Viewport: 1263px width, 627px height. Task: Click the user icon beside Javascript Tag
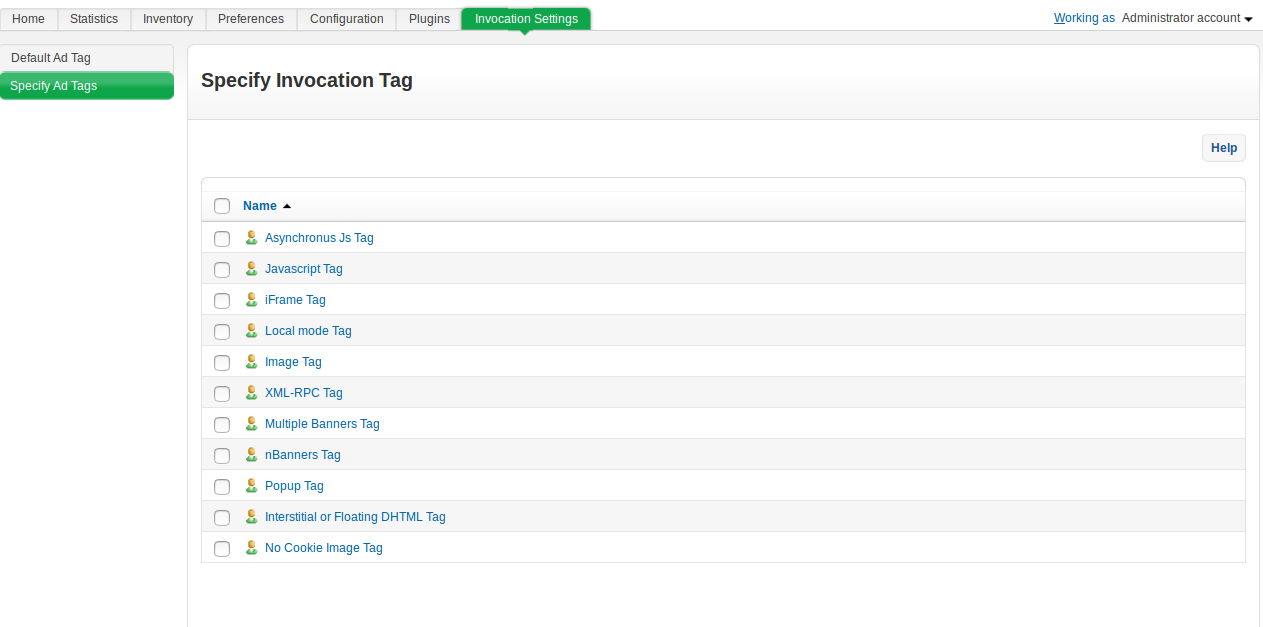point(251,269)
